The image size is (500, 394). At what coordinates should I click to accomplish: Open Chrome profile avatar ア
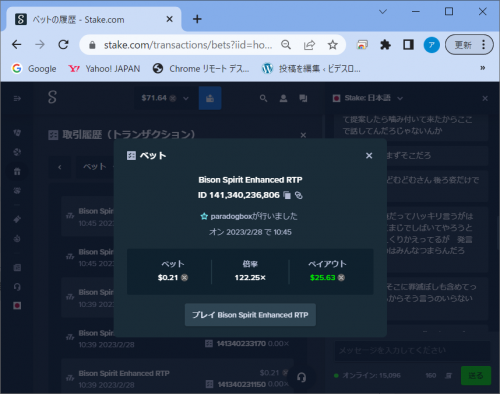click(x=432, y=45)
